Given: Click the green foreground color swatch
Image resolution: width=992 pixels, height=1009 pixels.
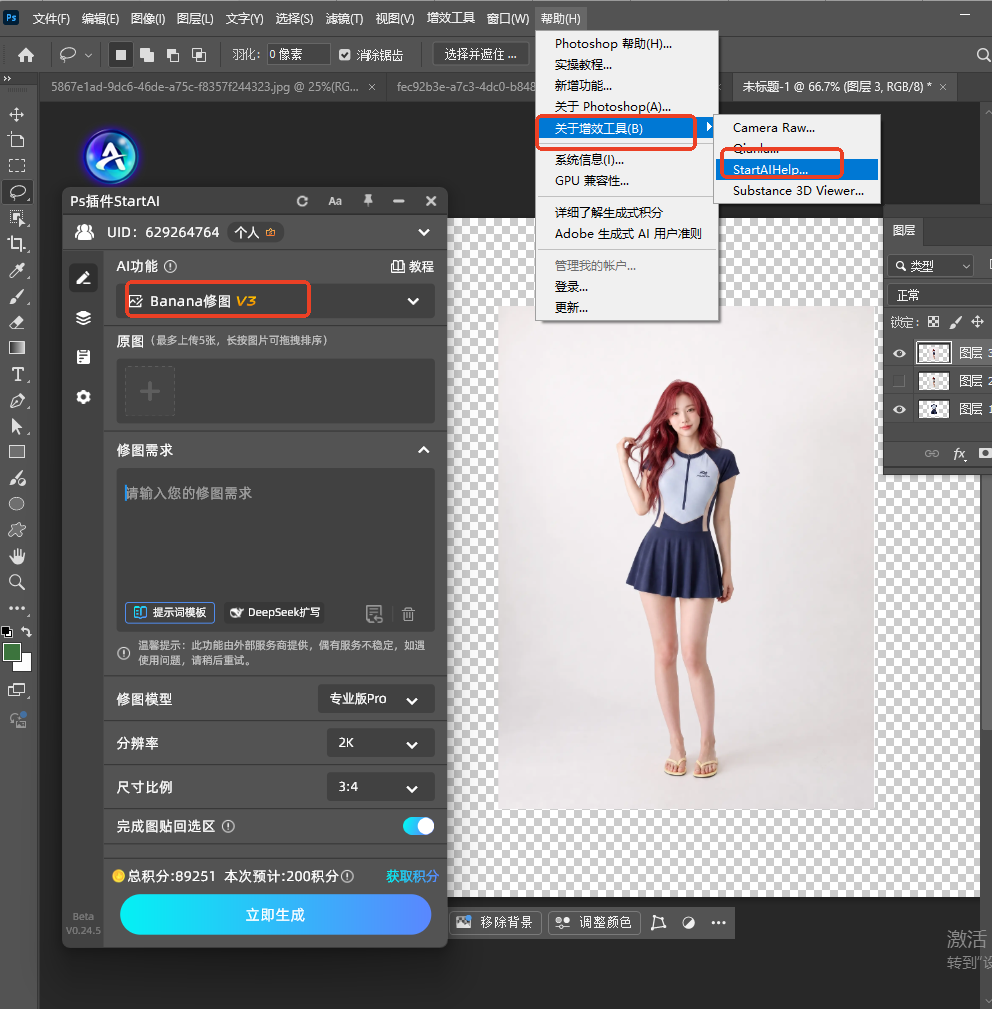Looking at the screenshot, I should pyautogui.click(x=12, y=653).
